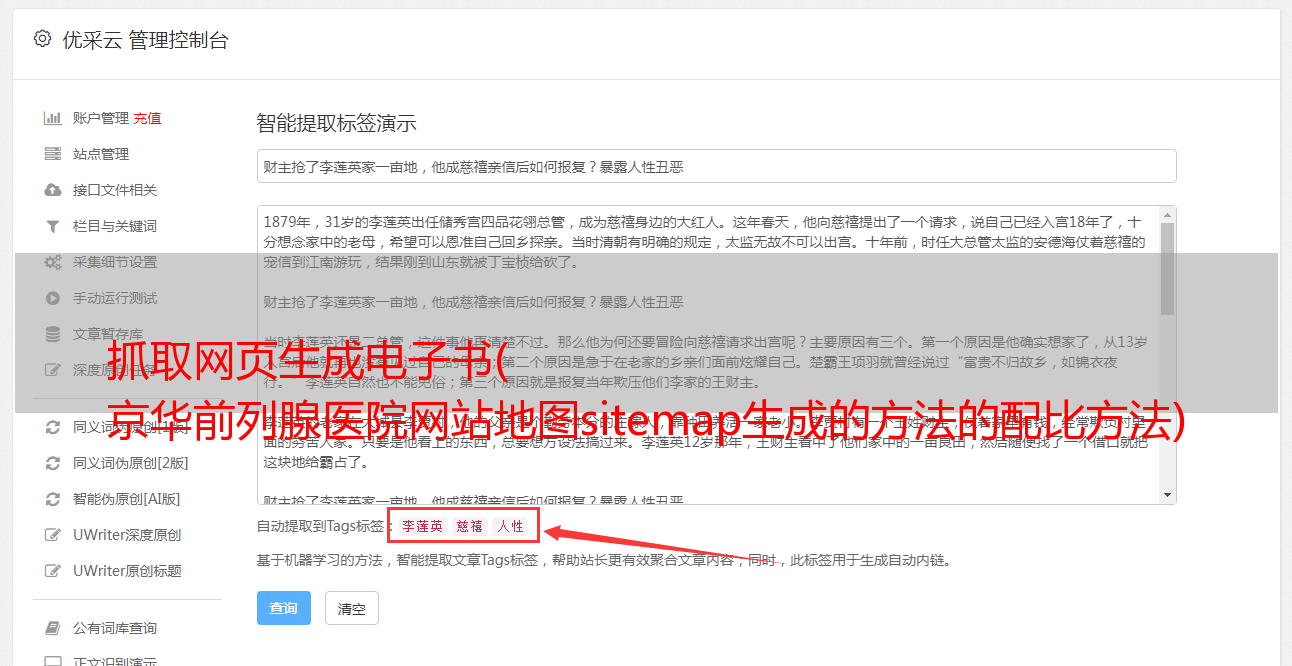Select the 人性 tag
The height and width of the screenshot is (666, 1292).
511,526
